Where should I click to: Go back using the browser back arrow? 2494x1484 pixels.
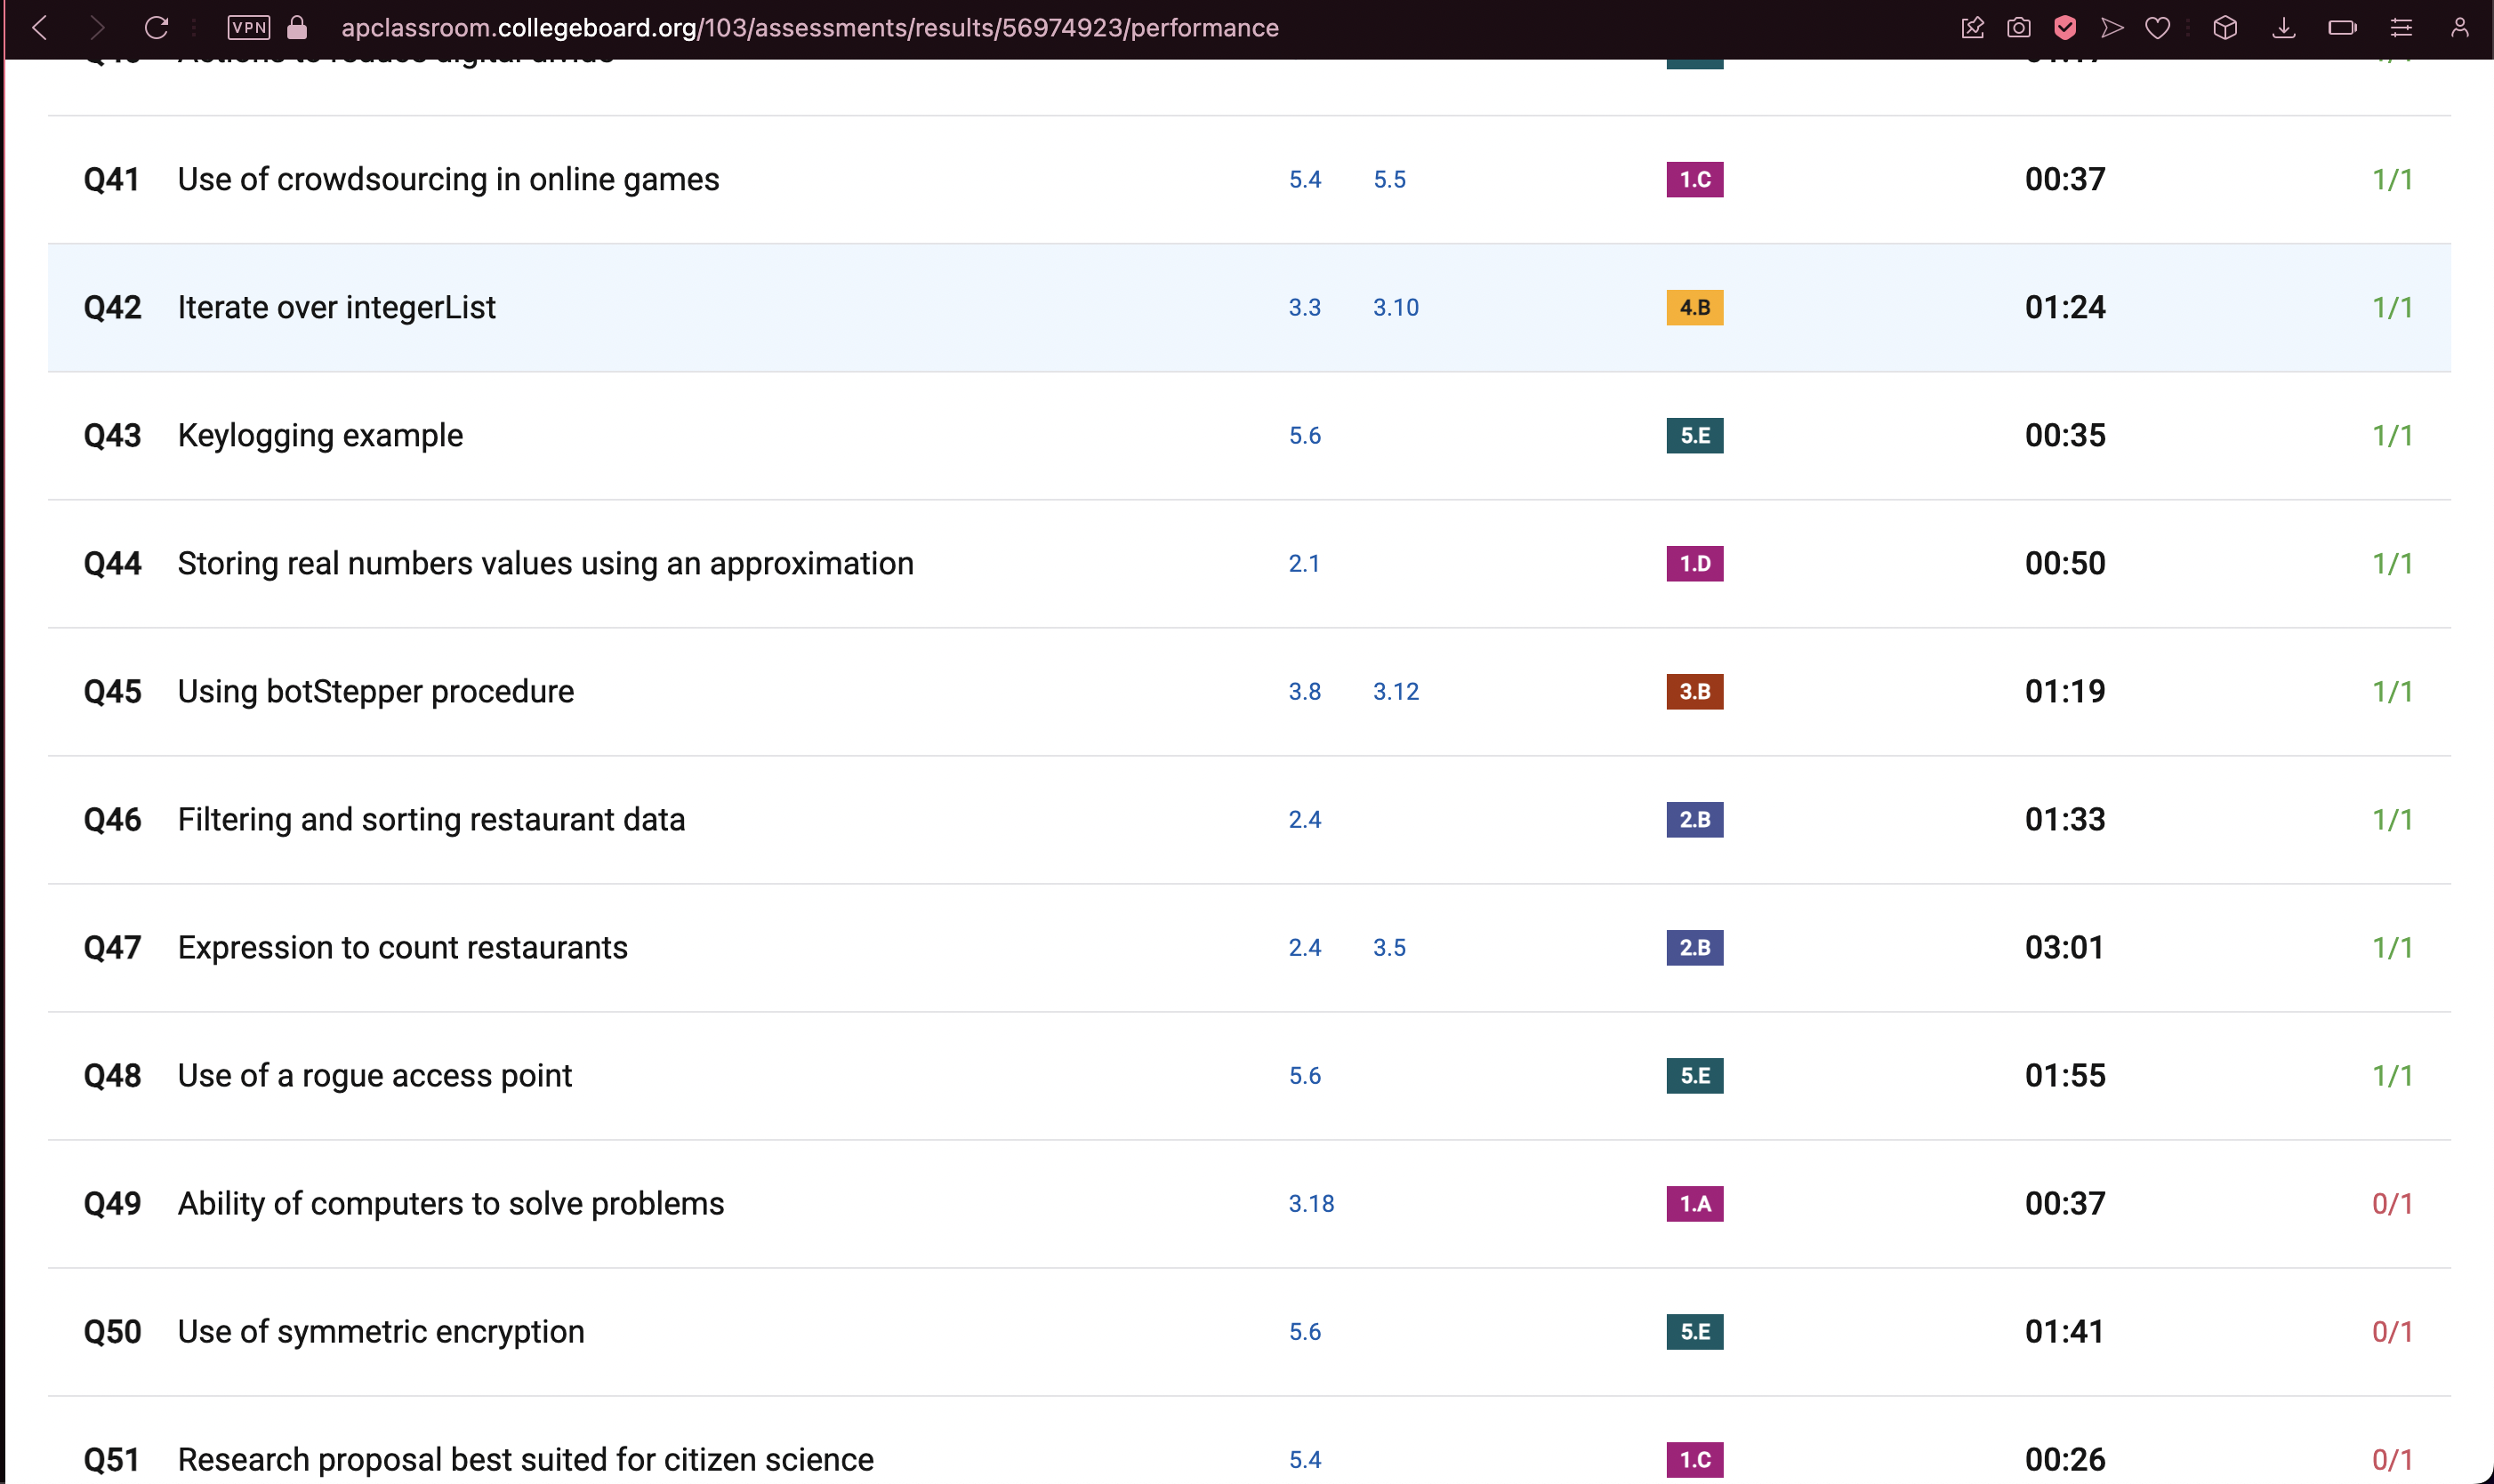pos(40,27)
